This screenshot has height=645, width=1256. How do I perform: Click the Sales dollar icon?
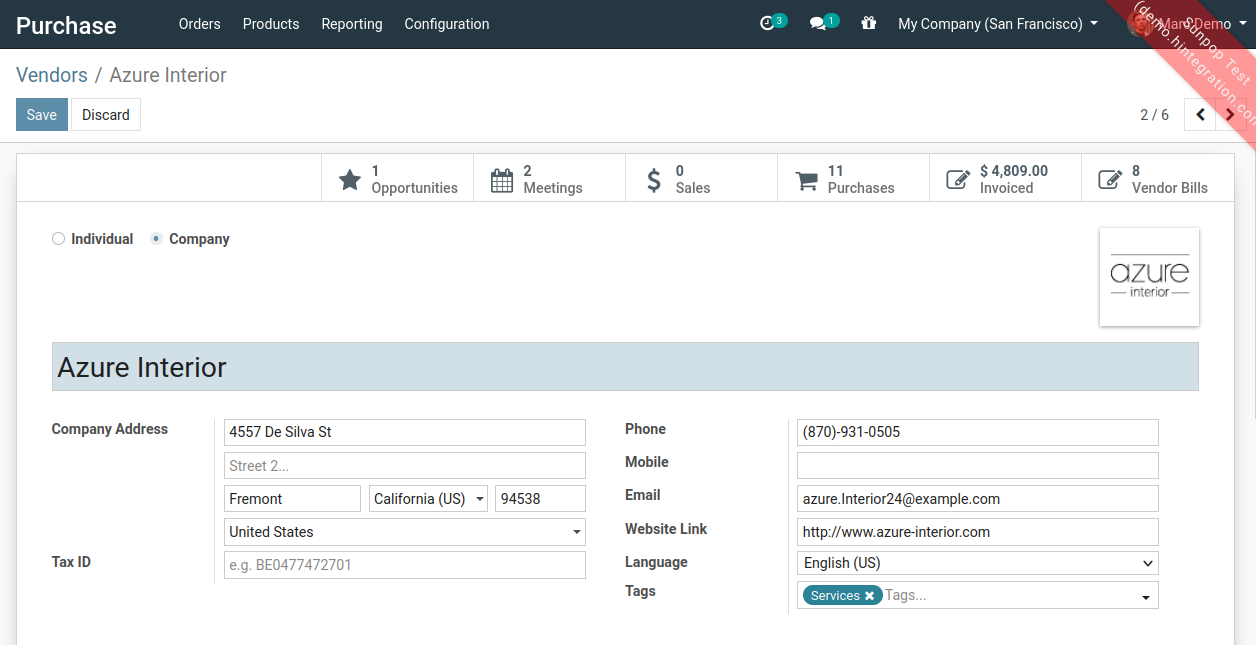pos(654,180)
